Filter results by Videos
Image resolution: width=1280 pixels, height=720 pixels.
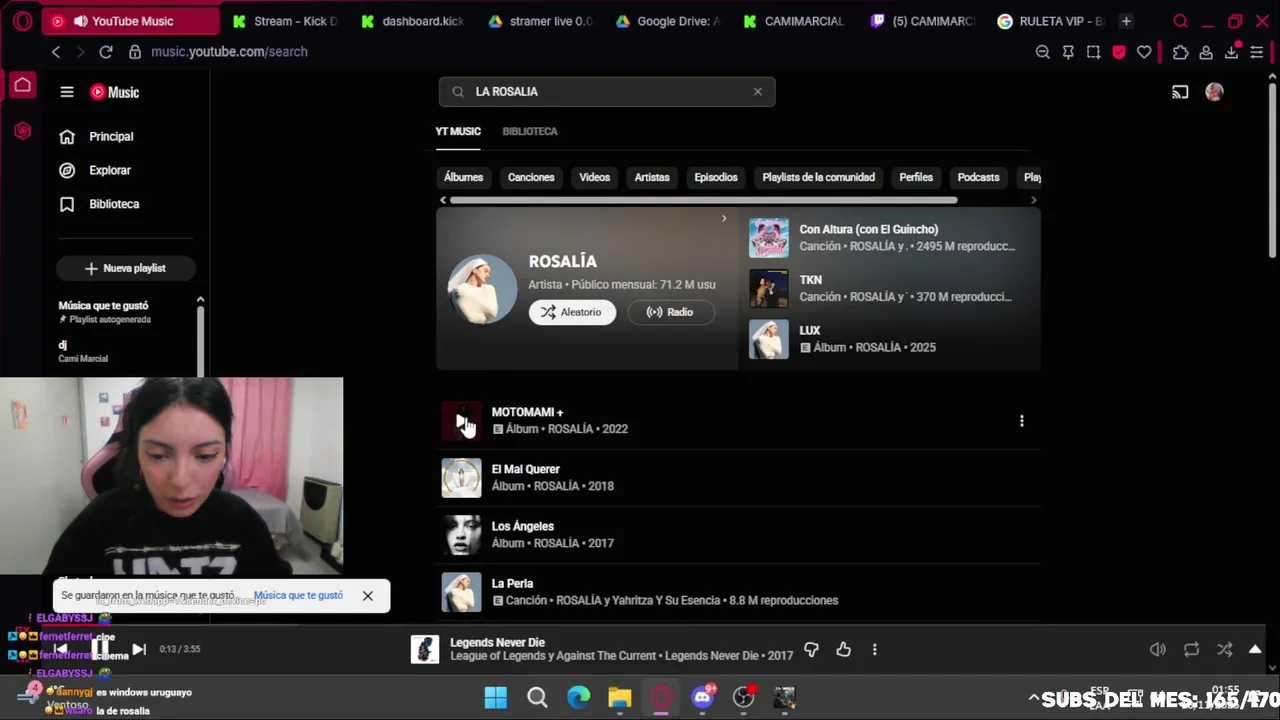click(594, 177)
